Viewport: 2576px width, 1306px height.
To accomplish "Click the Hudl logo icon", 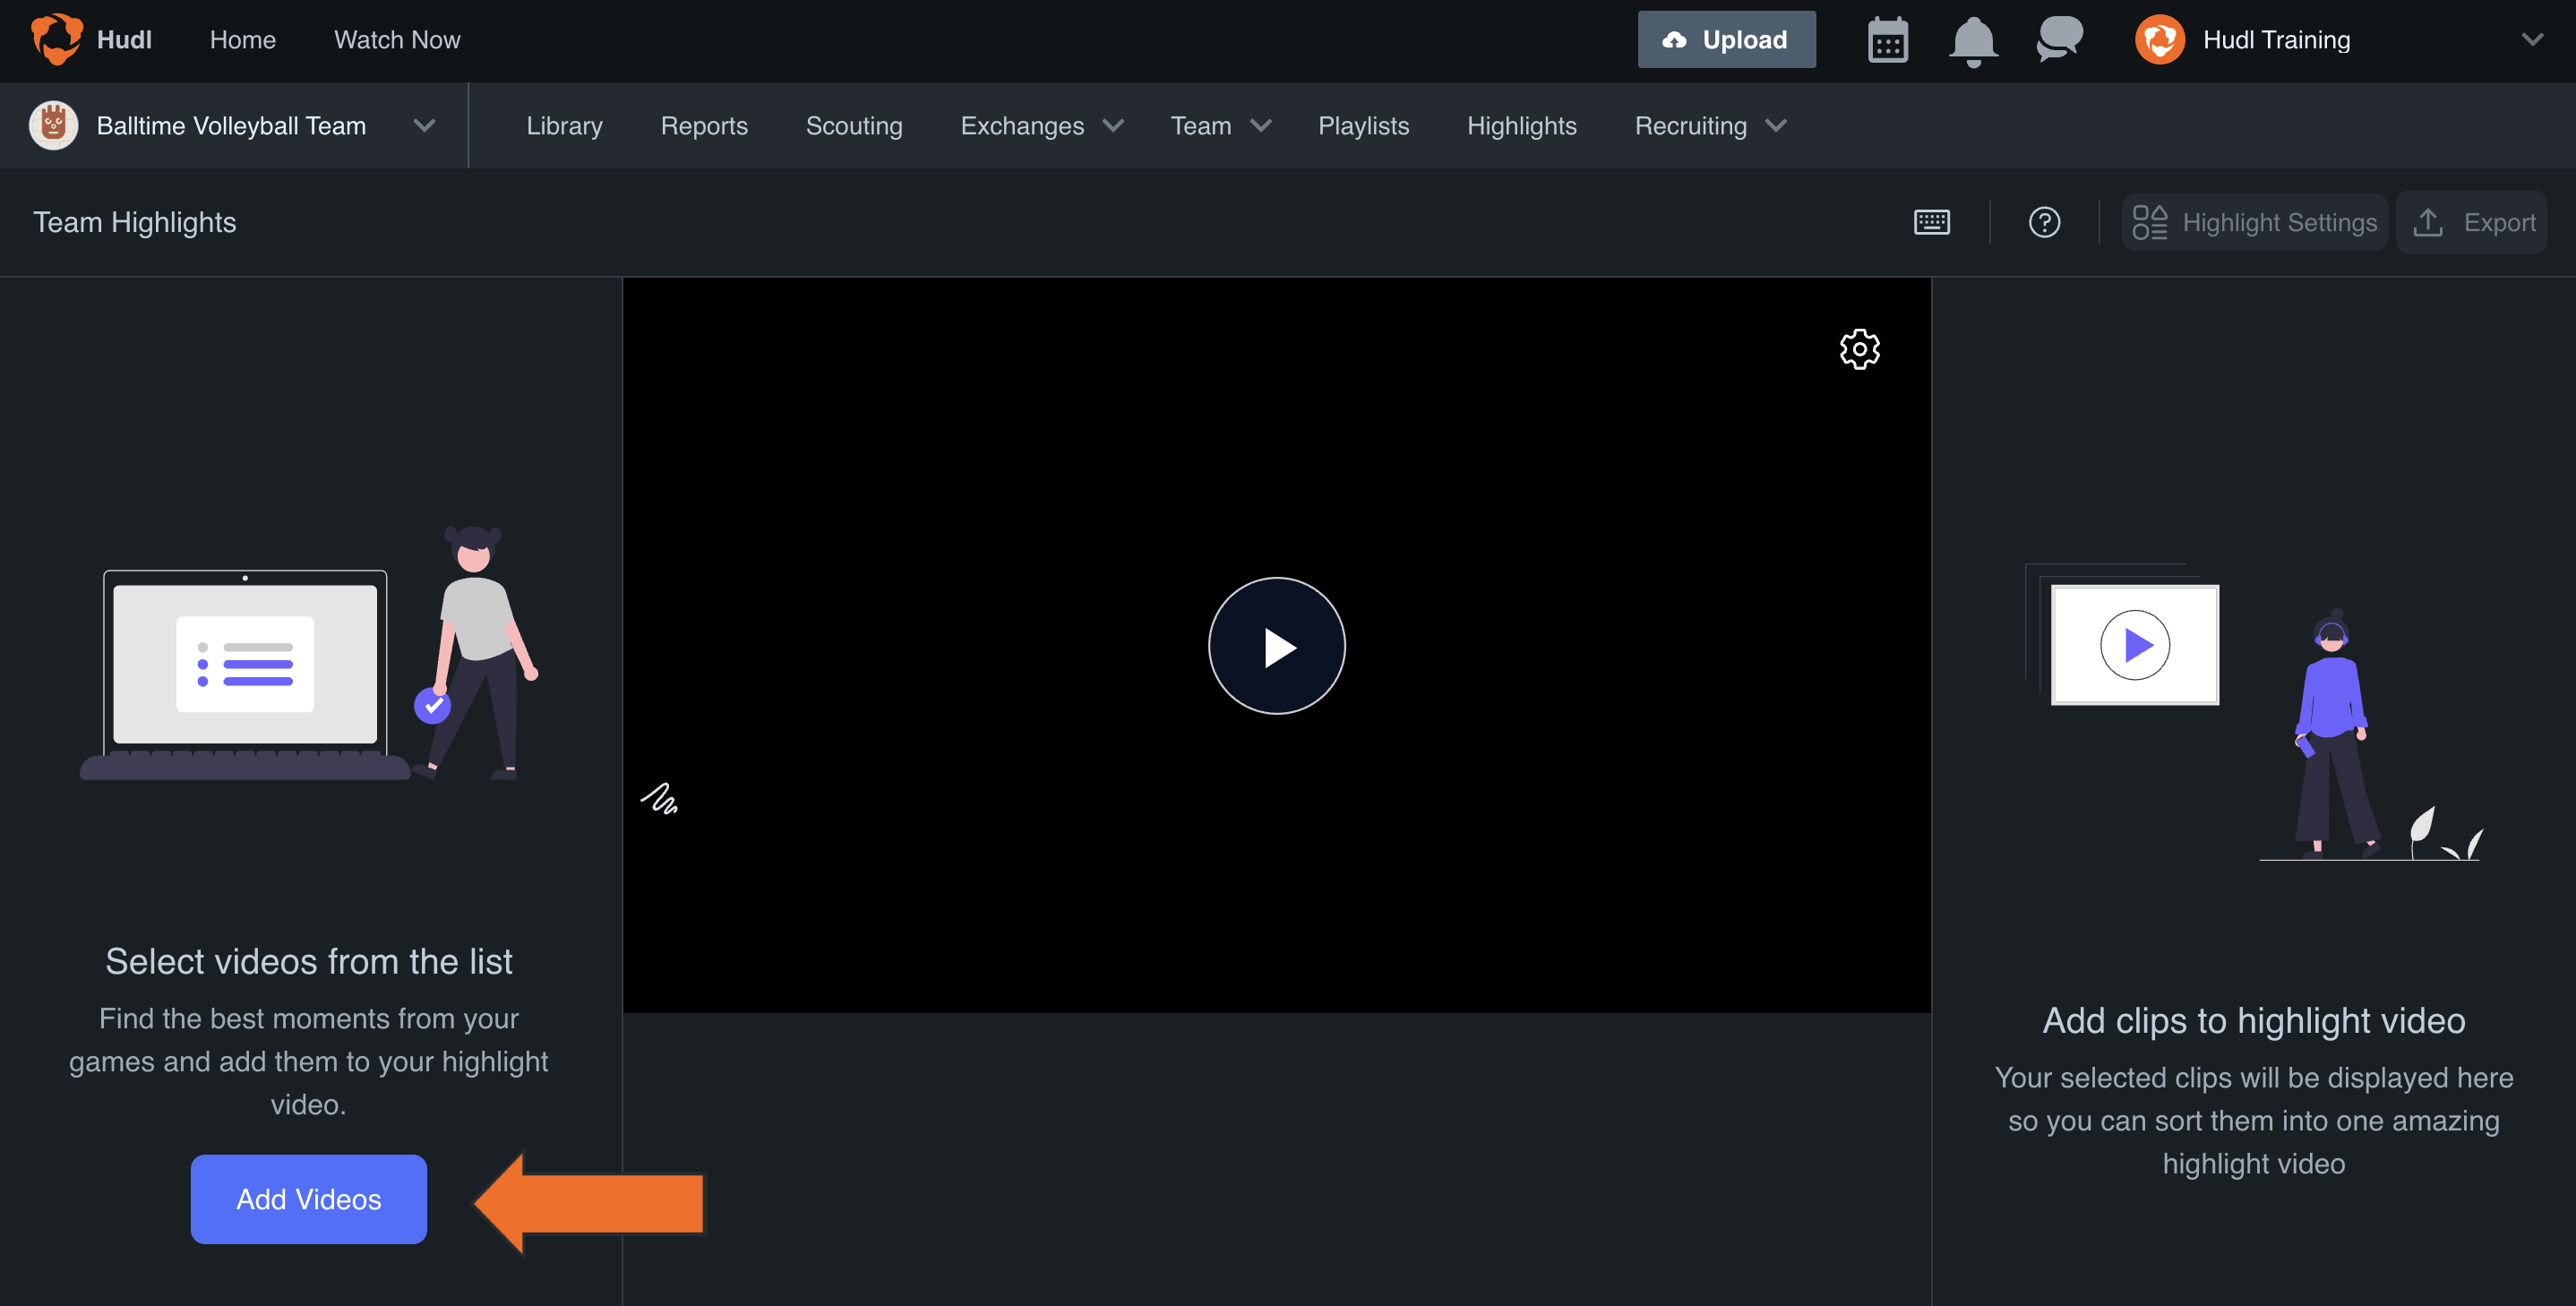I will pos(57,39).
